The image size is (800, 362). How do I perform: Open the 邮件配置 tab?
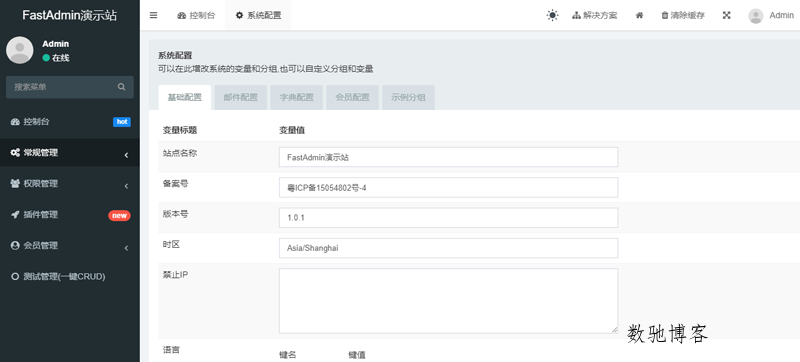241,97
